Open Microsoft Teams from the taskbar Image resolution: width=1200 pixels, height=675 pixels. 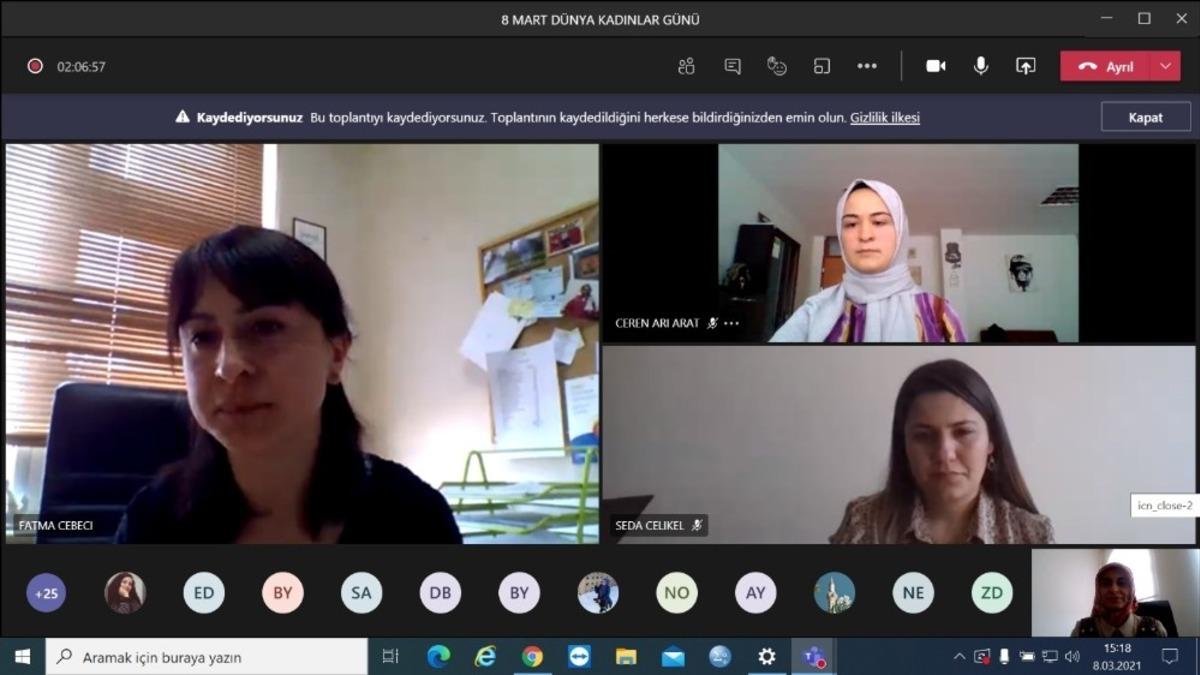pos(814,657)
